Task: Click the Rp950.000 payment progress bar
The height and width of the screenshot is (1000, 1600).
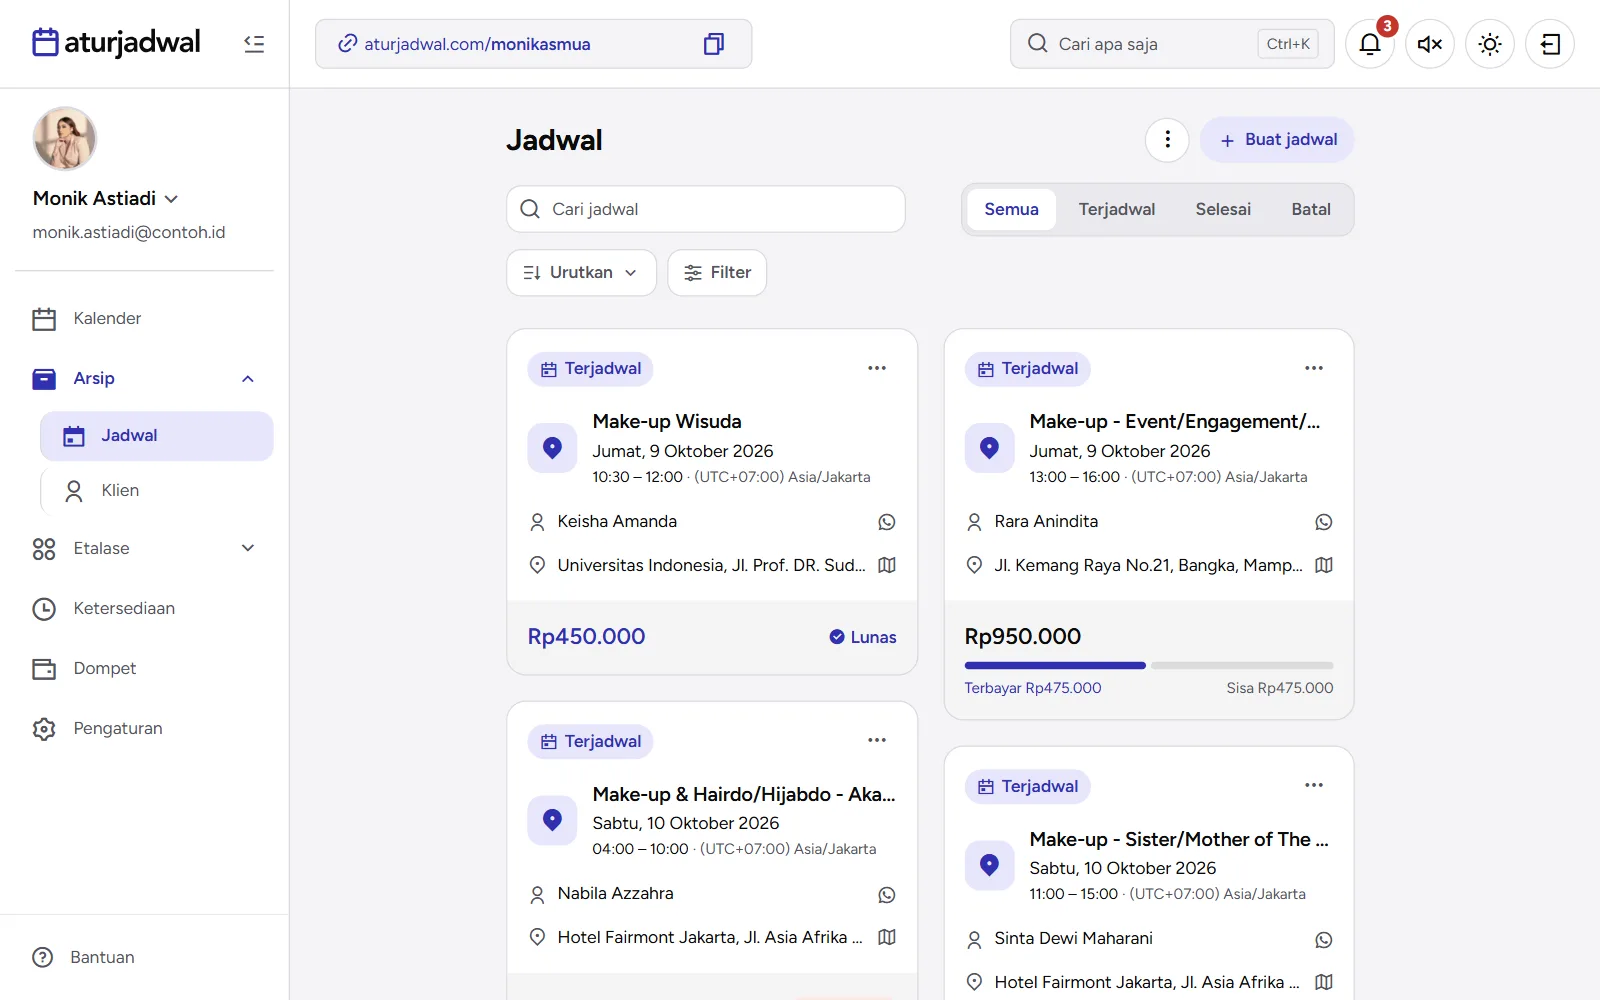Action: point(1149,665)
